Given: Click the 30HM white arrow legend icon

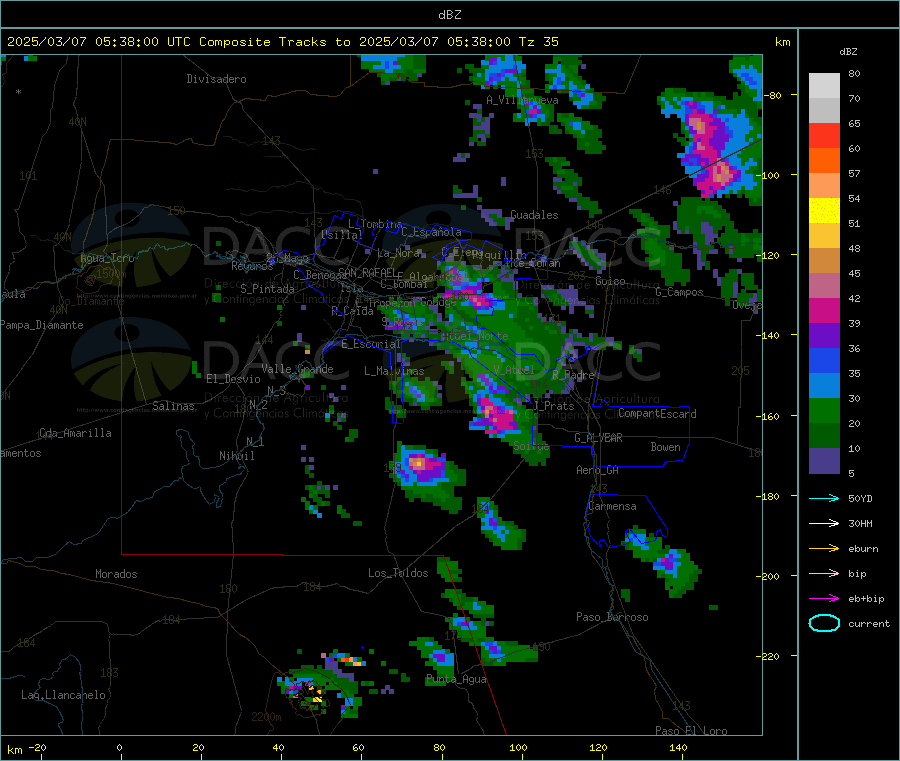Looking at the screenshot, I should 824,523.
